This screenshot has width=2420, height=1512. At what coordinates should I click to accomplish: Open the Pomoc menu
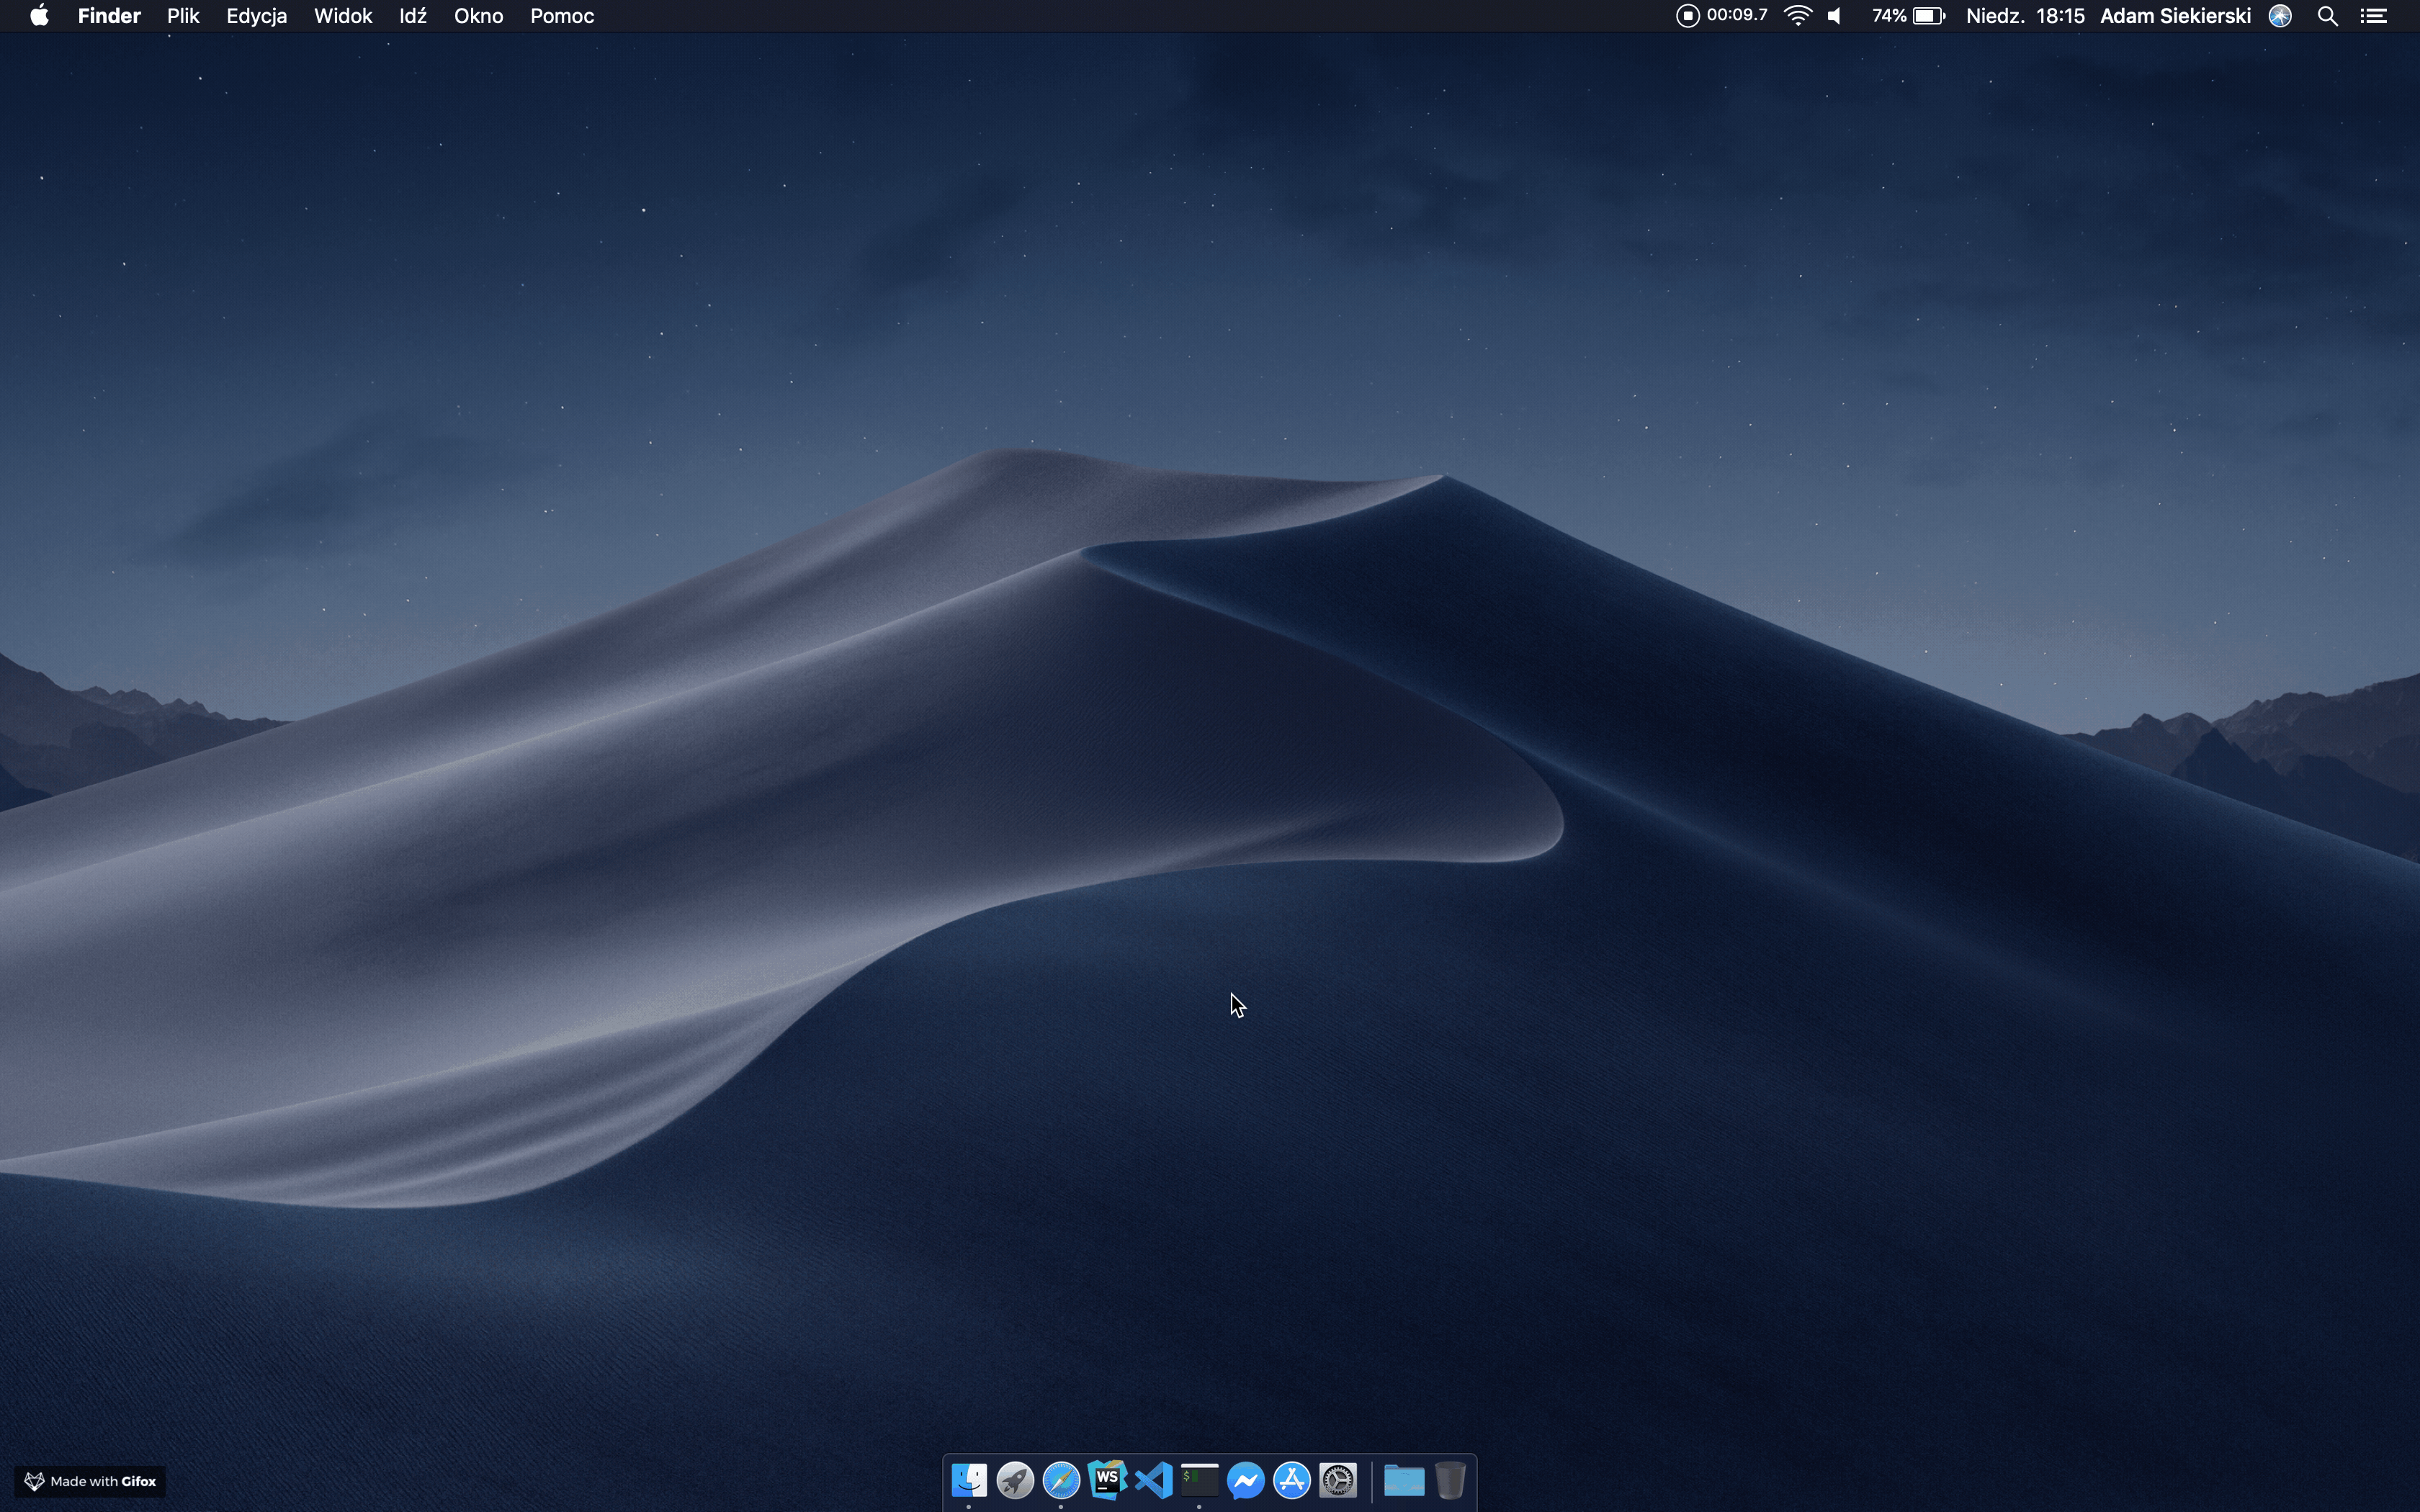[561, 16]
